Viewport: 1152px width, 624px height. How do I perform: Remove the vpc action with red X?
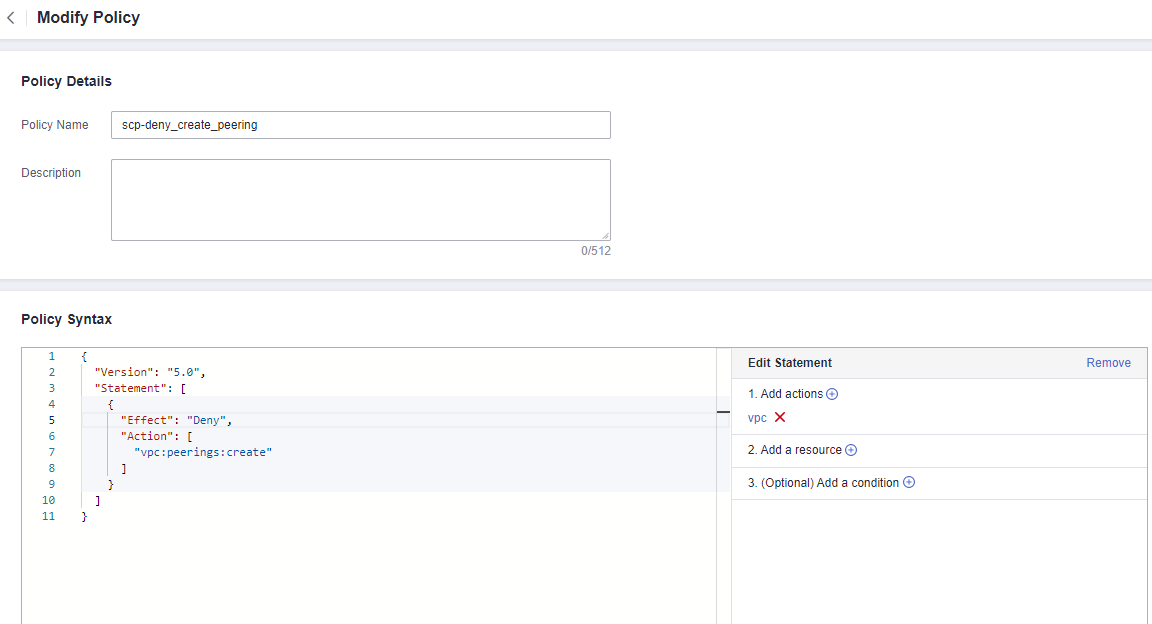pyautogui.click(x=780, y=417)
